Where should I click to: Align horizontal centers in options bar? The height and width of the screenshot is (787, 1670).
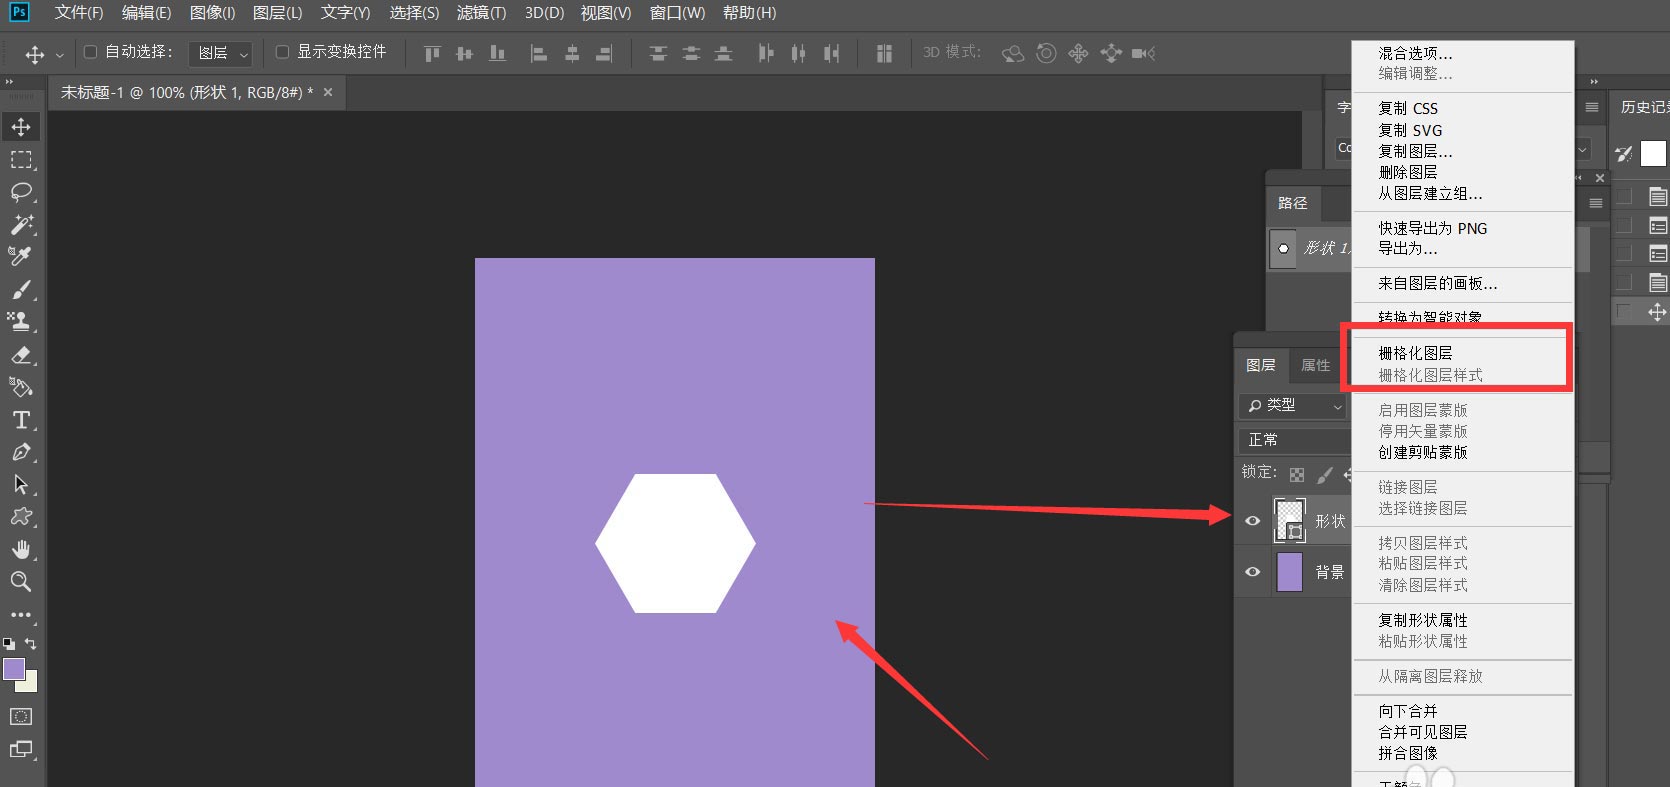[572, 54]
